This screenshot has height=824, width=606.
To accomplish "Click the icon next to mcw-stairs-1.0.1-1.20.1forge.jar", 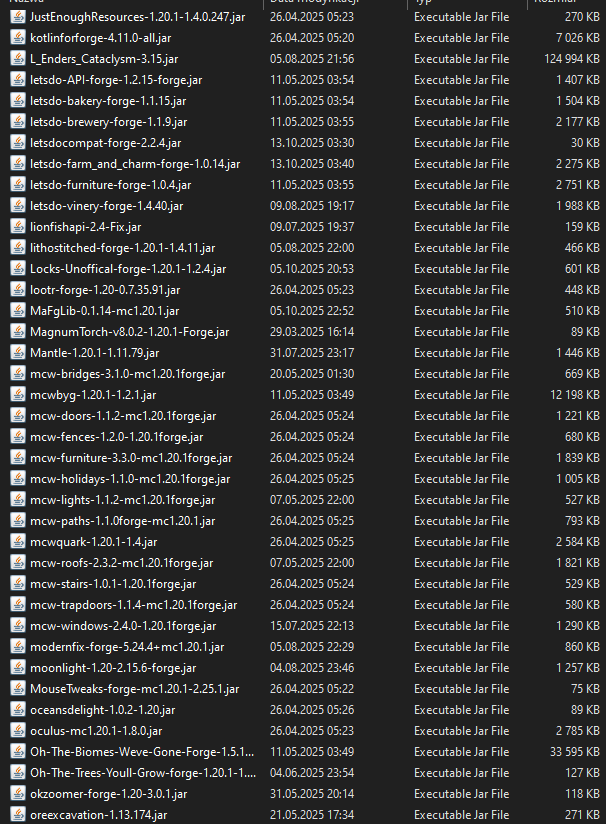I will point(18,584).
